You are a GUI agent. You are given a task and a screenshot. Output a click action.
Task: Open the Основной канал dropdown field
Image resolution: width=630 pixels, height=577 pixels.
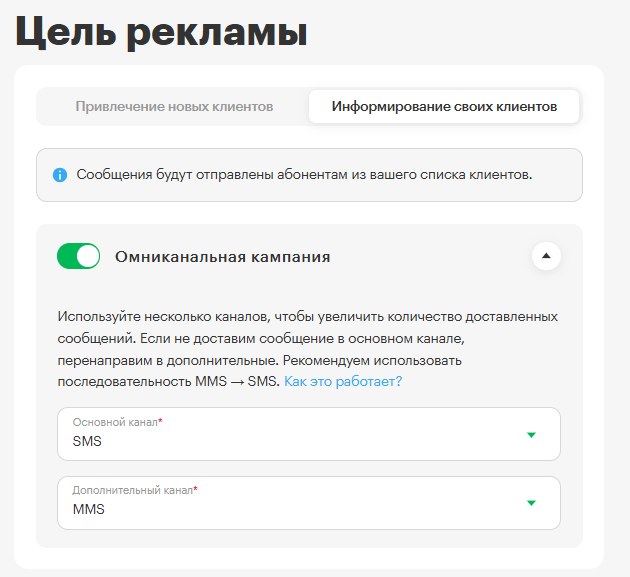300,434
